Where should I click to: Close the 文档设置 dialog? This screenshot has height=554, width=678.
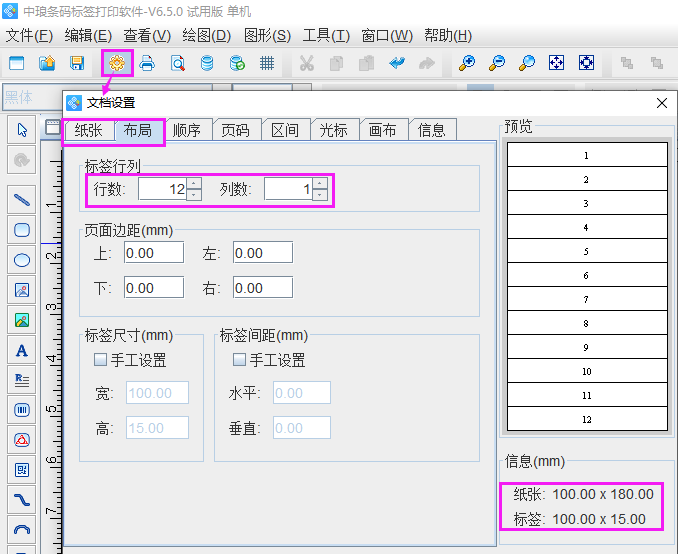pyautogui.click(x=661, y=102)
